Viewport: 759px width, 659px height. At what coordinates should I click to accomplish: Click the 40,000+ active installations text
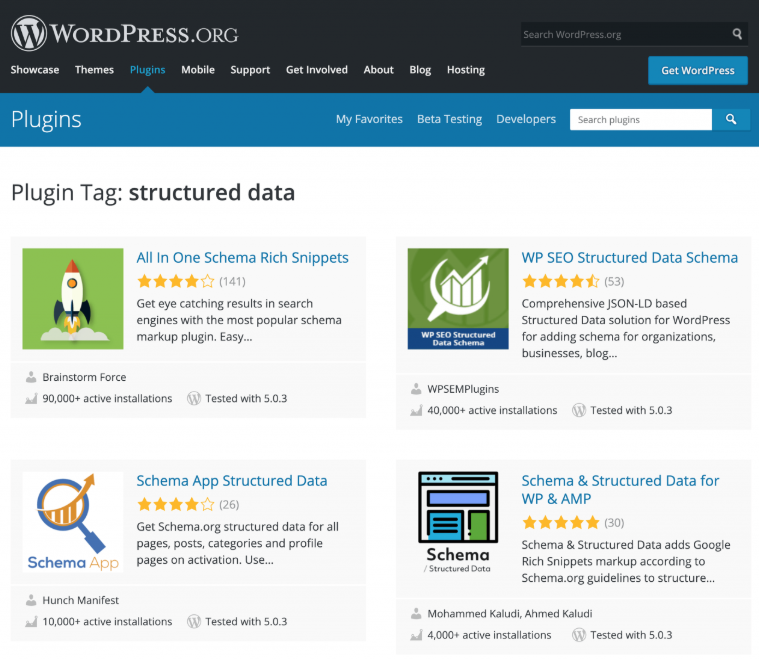pos(492,411)
